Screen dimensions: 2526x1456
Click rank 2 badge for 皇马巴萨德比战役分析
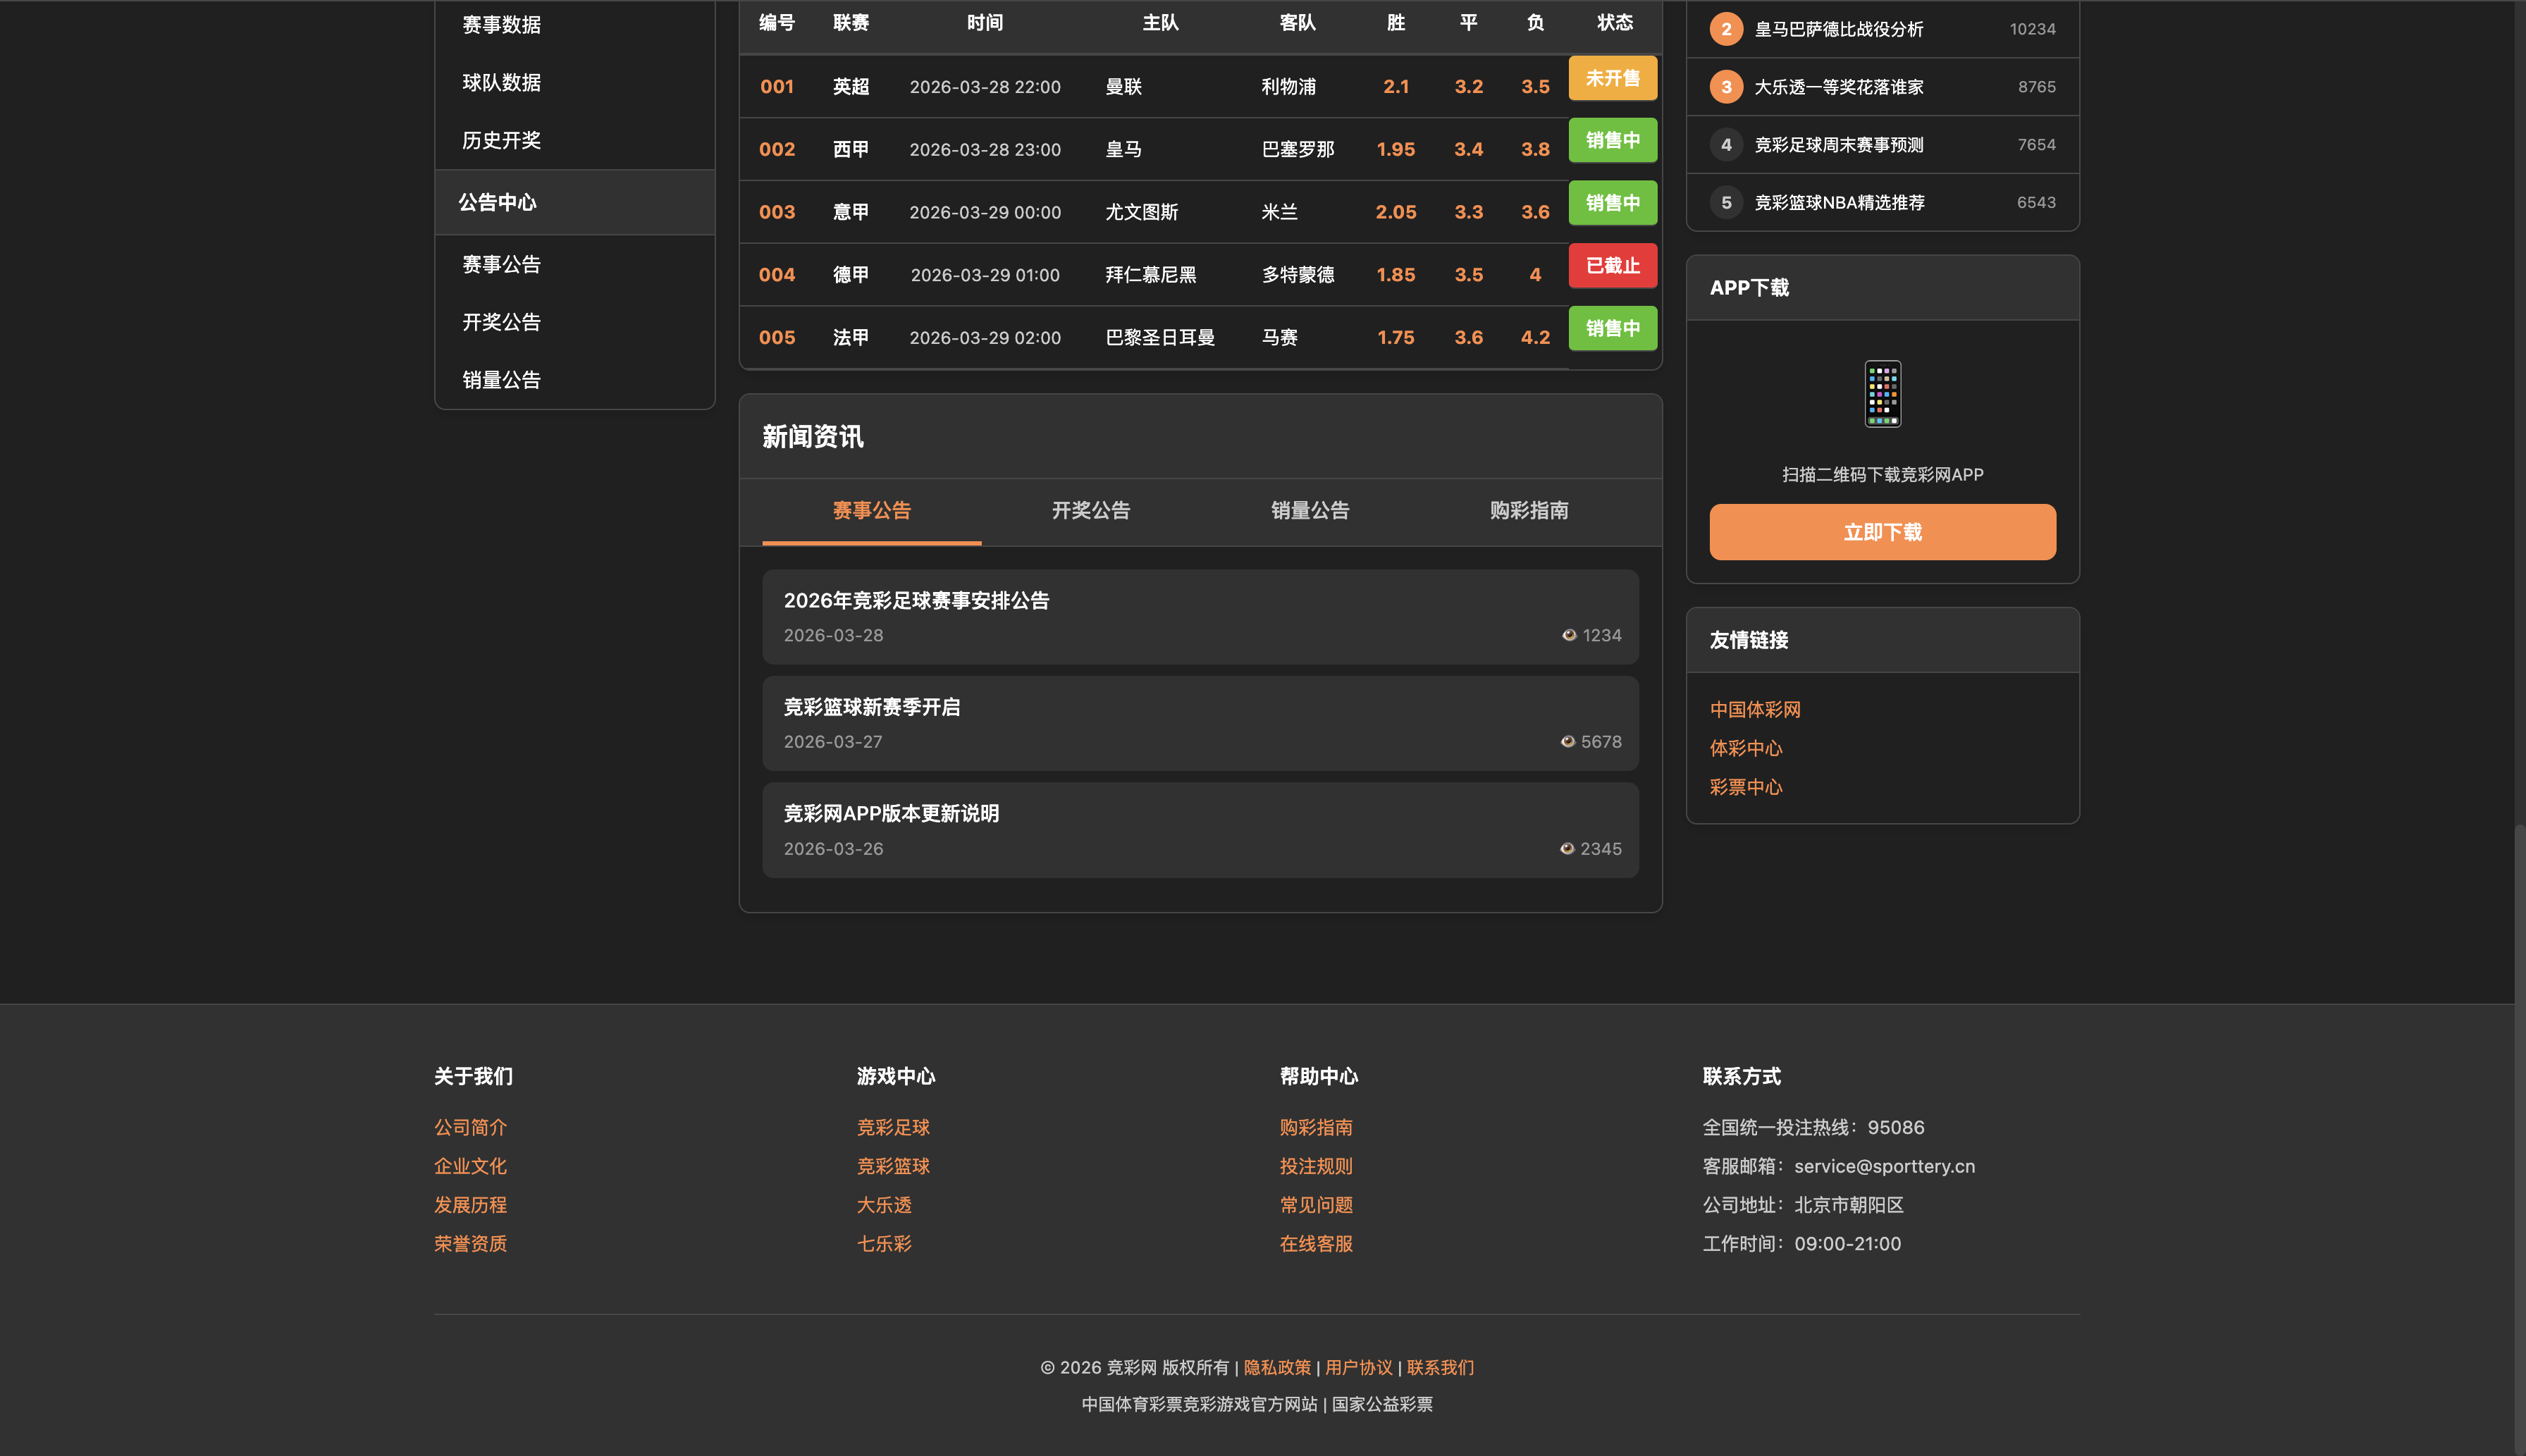tap(1725, 29)
